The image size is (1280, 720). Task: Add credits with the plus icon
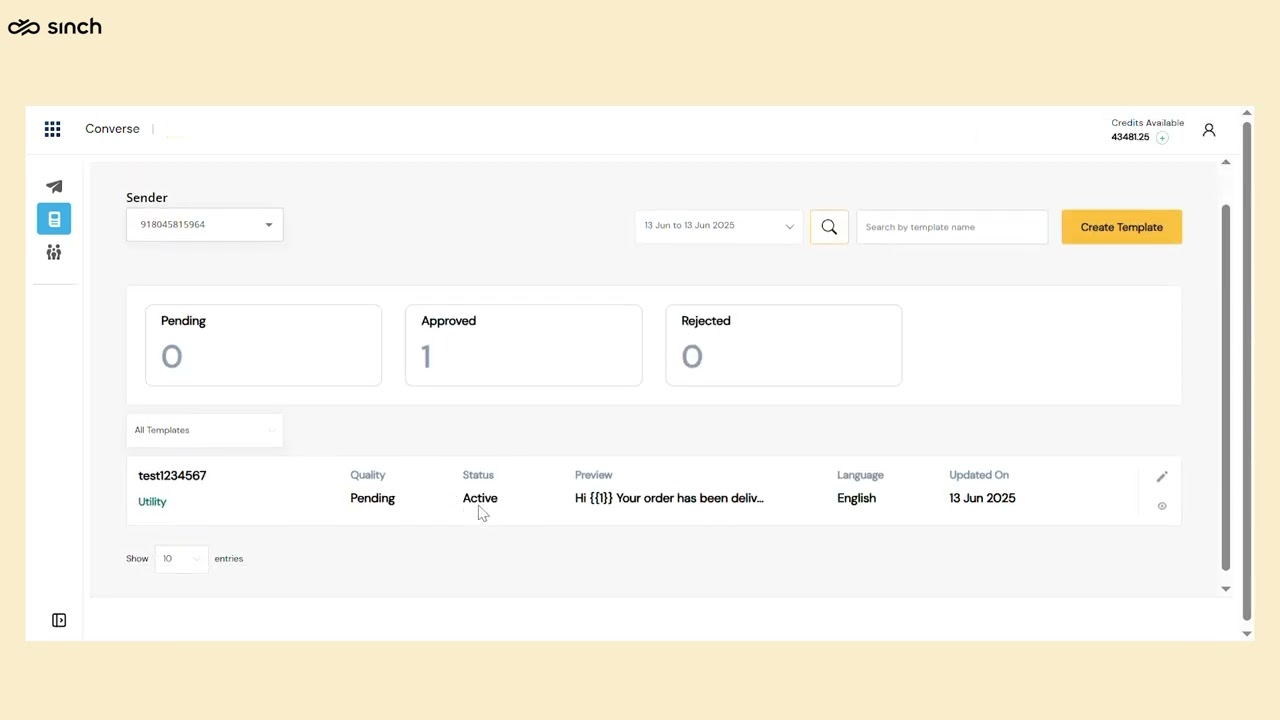pyautogui.click(x=1162, y=138)
